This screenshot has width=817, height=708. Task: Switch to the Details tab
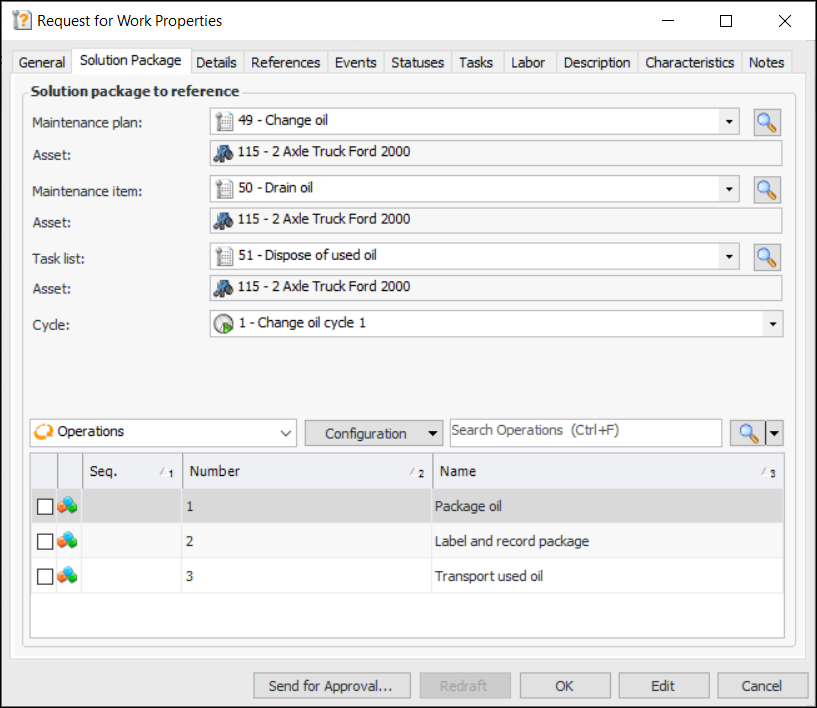coord(216,63)
